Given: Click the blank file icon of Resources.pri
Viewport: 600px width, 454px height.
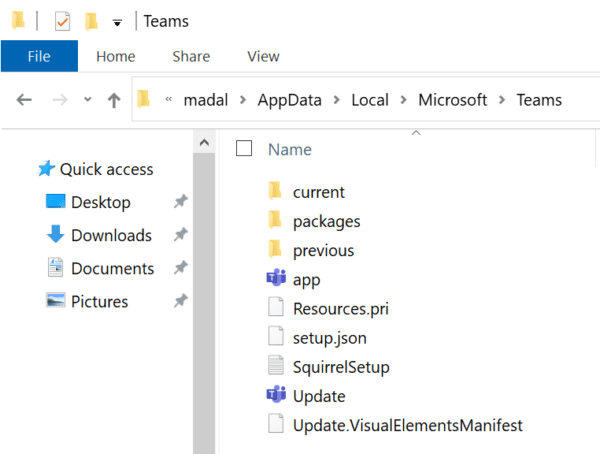Looking at the screenshot, I should (276, 307).
